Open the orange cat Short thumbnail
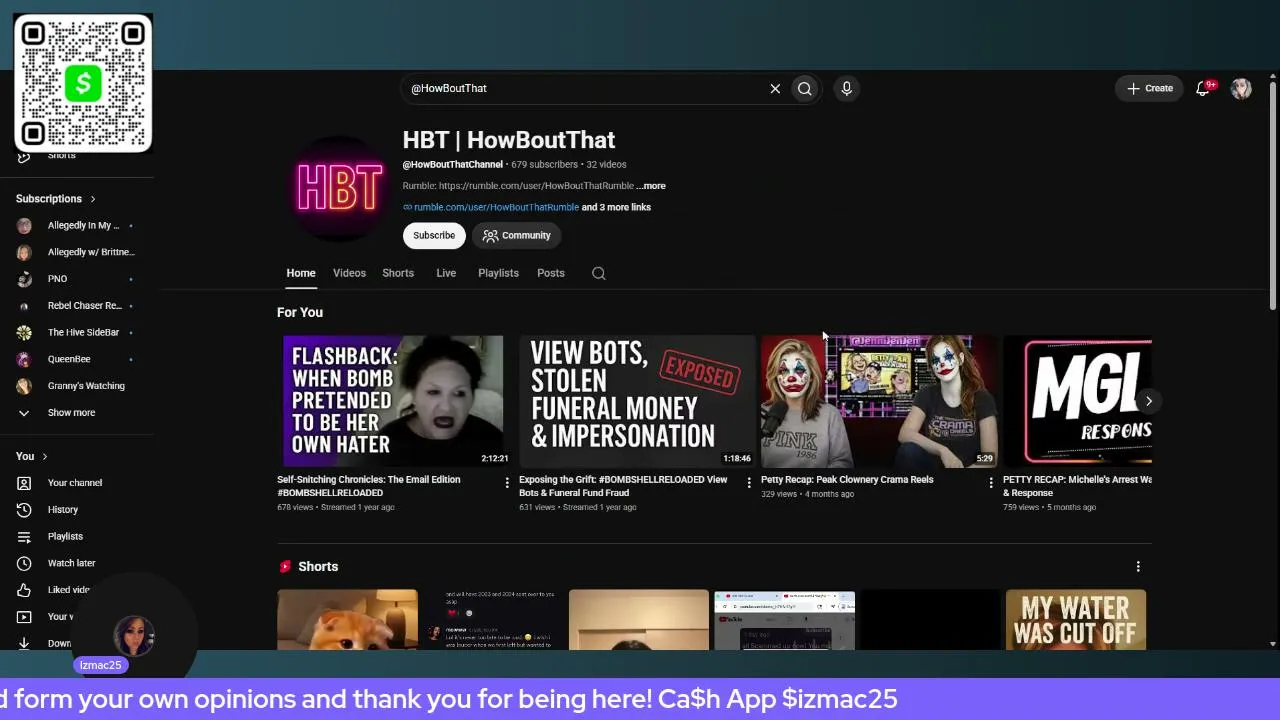Image resolution: width=1280 pixels, height=720 pixels. point(347,619)
